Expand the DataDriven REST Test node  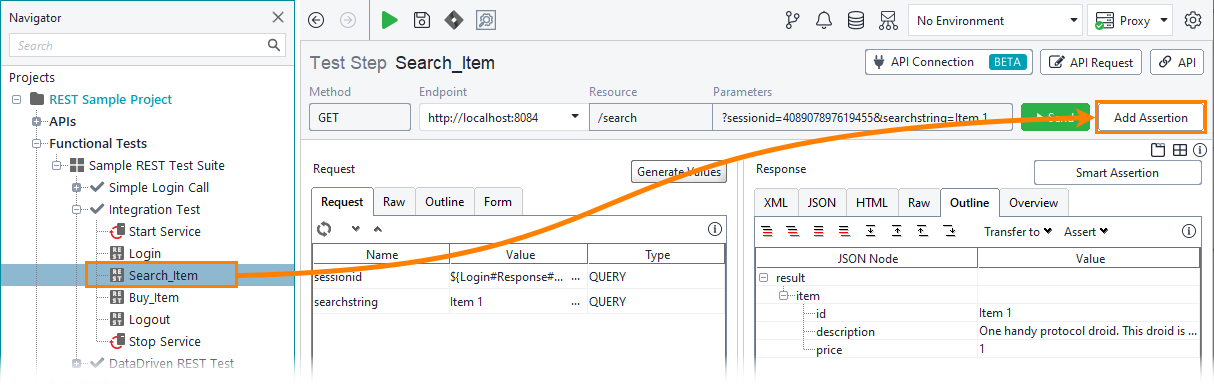pyautogui.click(x=76, y=363)
